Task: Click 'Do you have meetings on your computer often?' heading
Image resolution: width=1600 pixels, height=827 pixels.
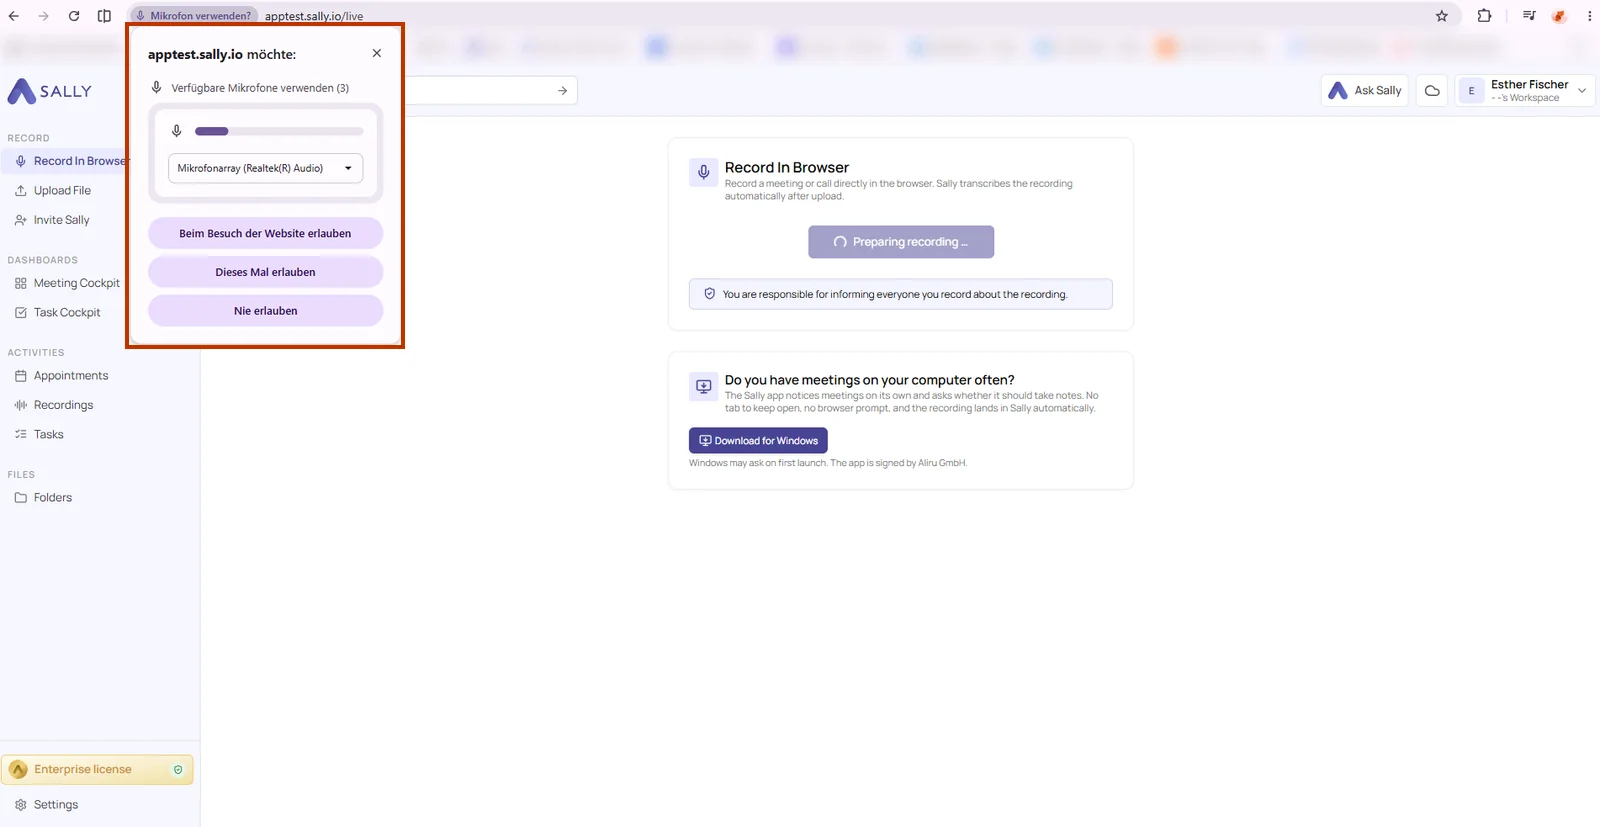Action: pyautogui.click(x=869, y=380)
